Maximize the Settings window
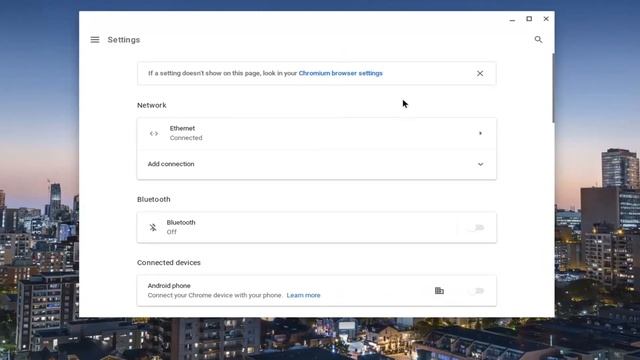640x360 pixels. coord(529,19)
